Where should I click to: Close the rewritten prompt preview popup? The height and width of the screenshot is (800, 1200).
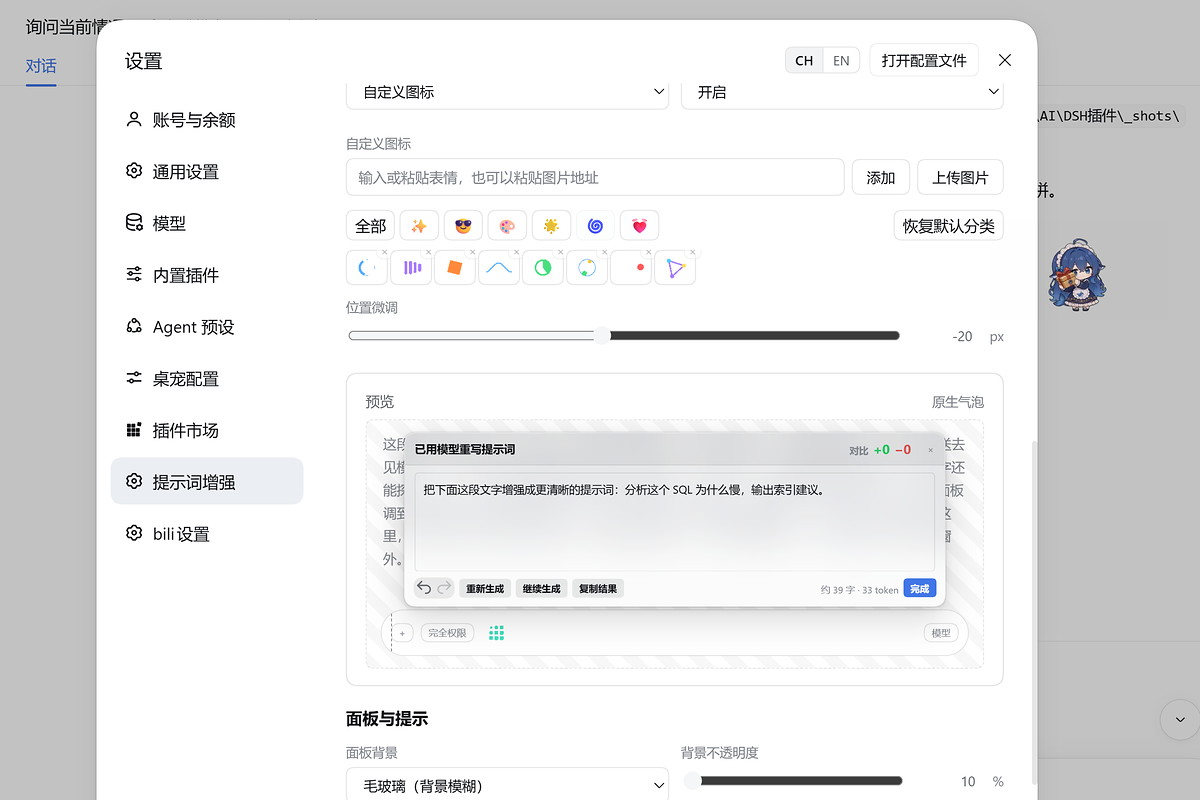tap(930, 450)
